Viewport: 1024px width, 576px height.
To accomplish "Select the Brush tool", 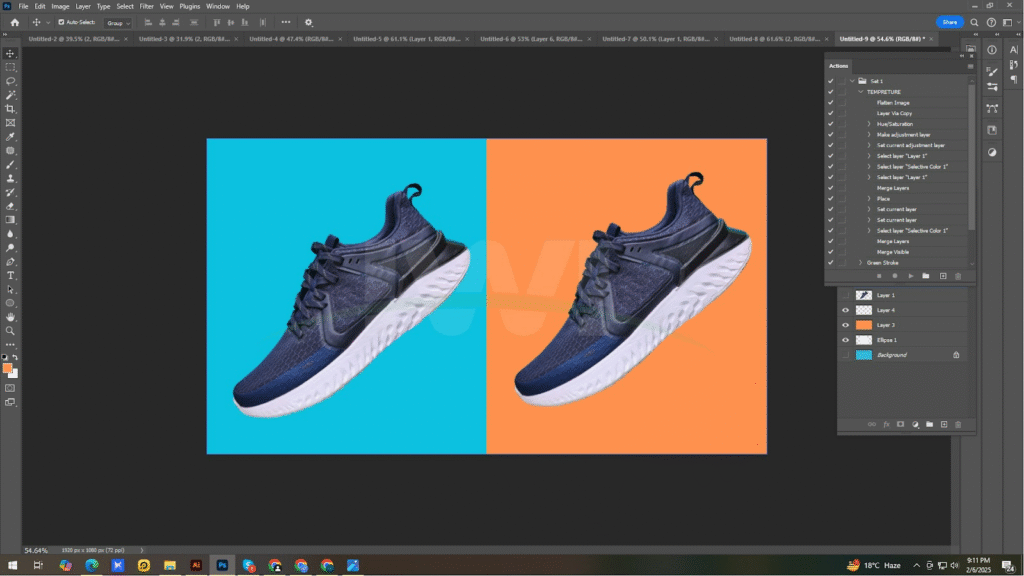I will click(x=10, y=165).
